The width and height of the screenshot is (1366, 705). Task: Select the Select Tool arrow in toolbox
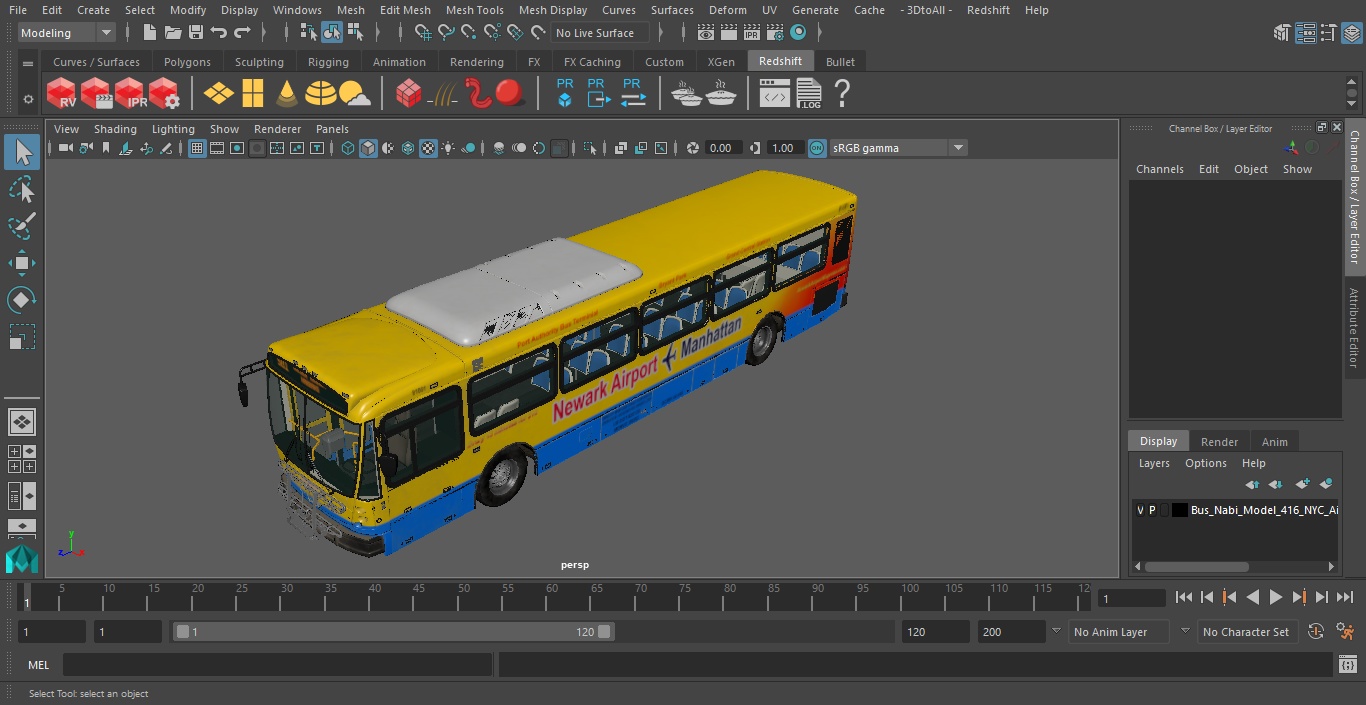(x=22, y=153)
